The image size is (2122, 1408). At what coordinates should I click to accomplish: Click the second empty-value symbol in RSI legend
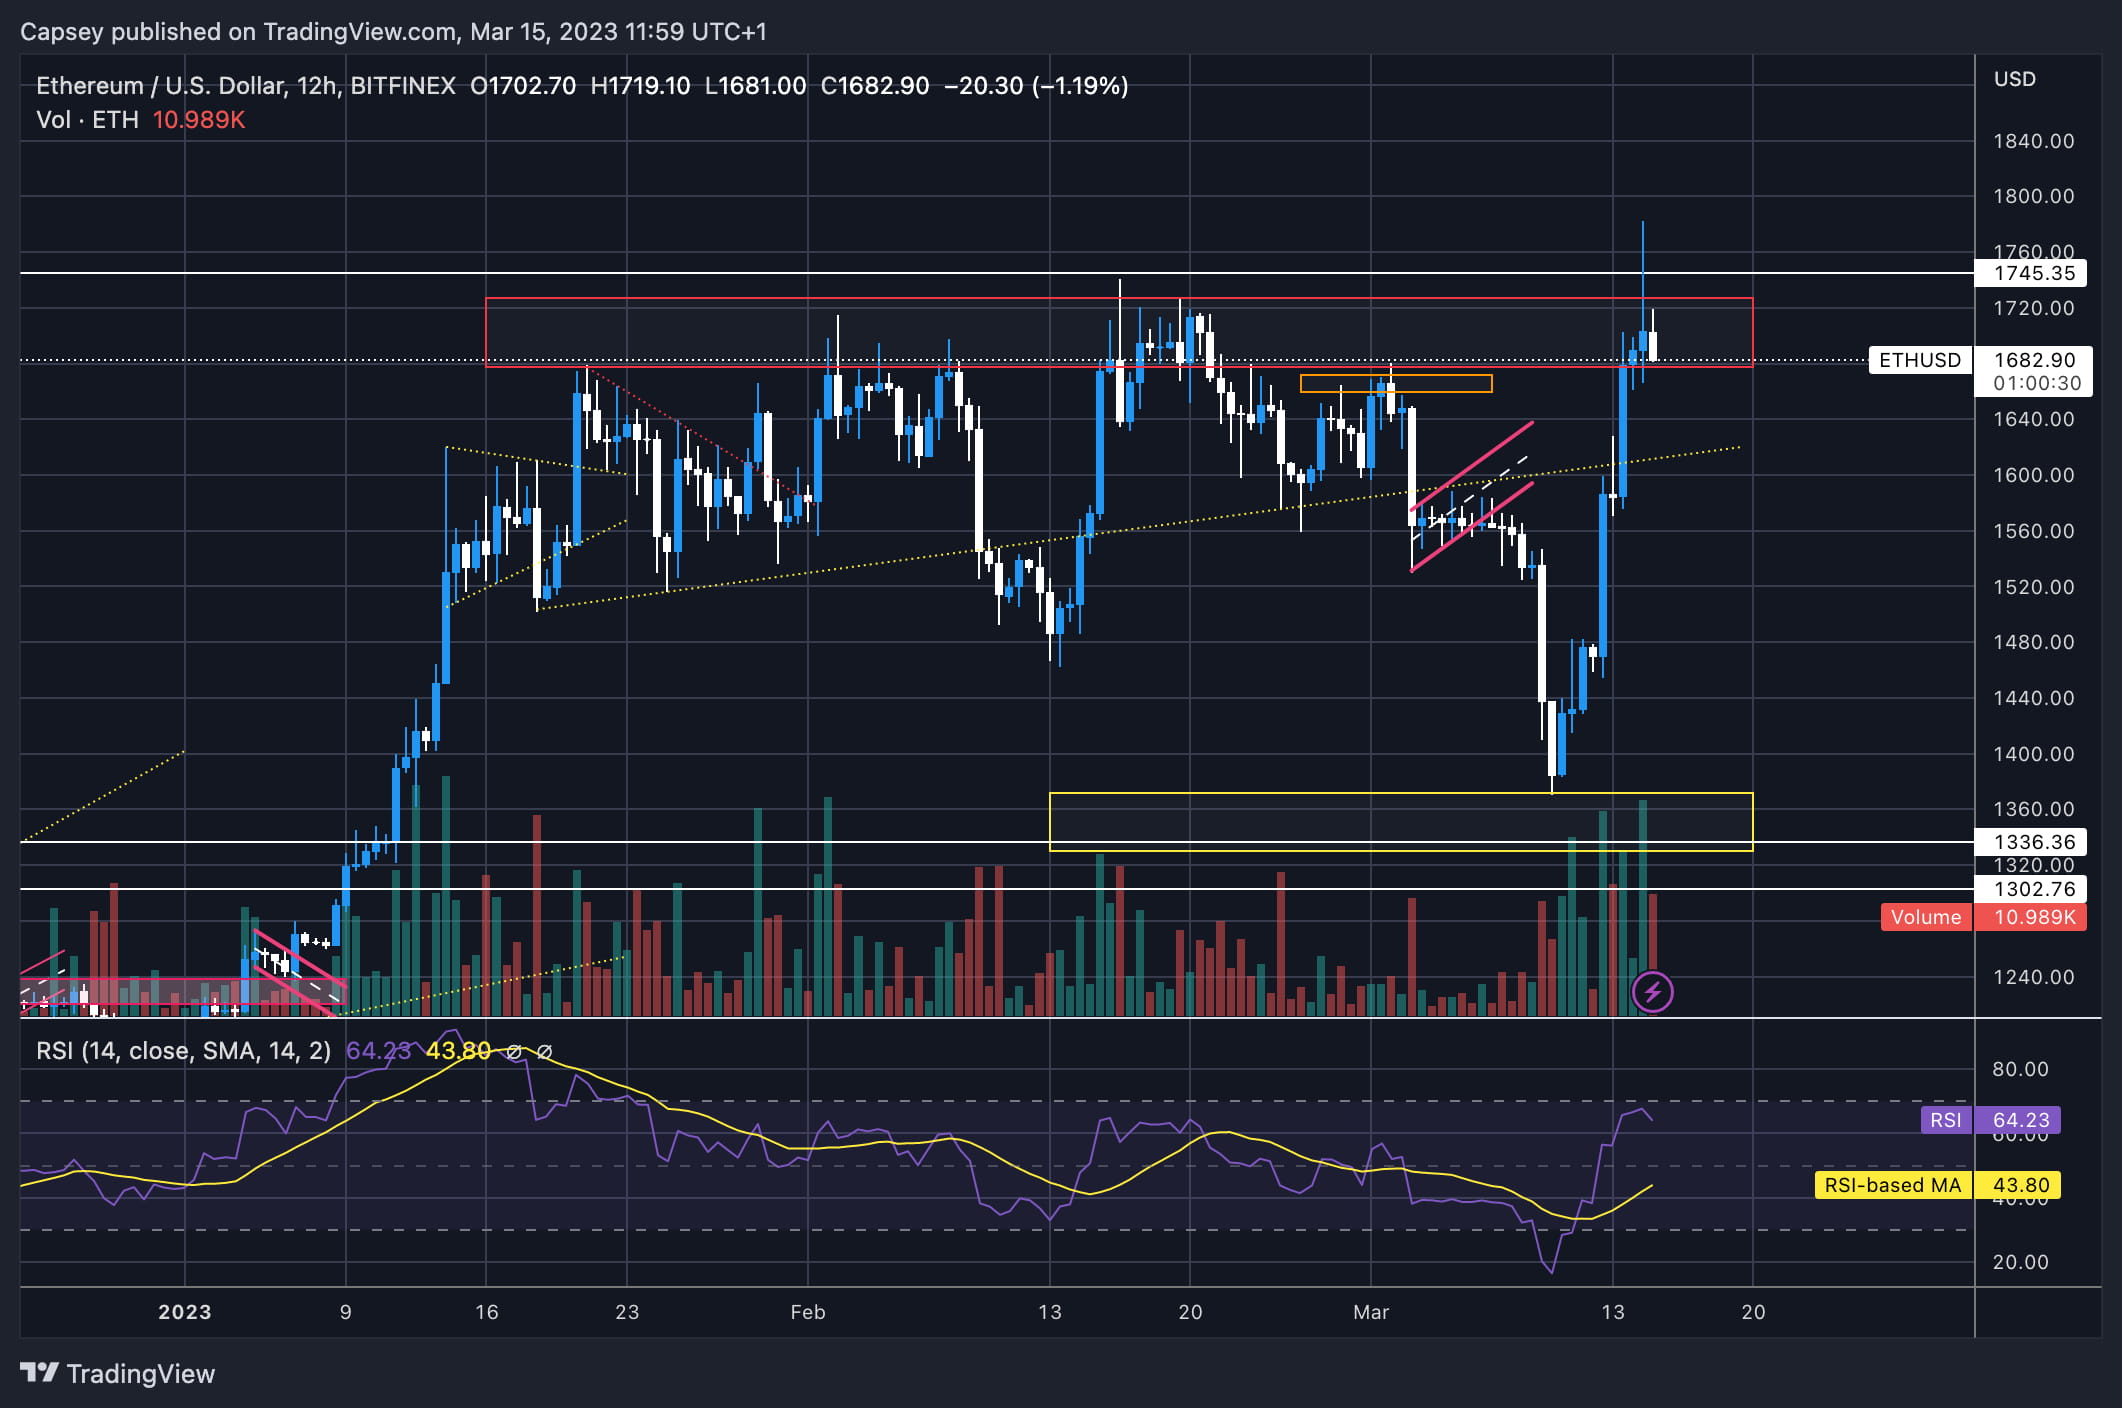pyautogui.click(x=545, y=1051)
